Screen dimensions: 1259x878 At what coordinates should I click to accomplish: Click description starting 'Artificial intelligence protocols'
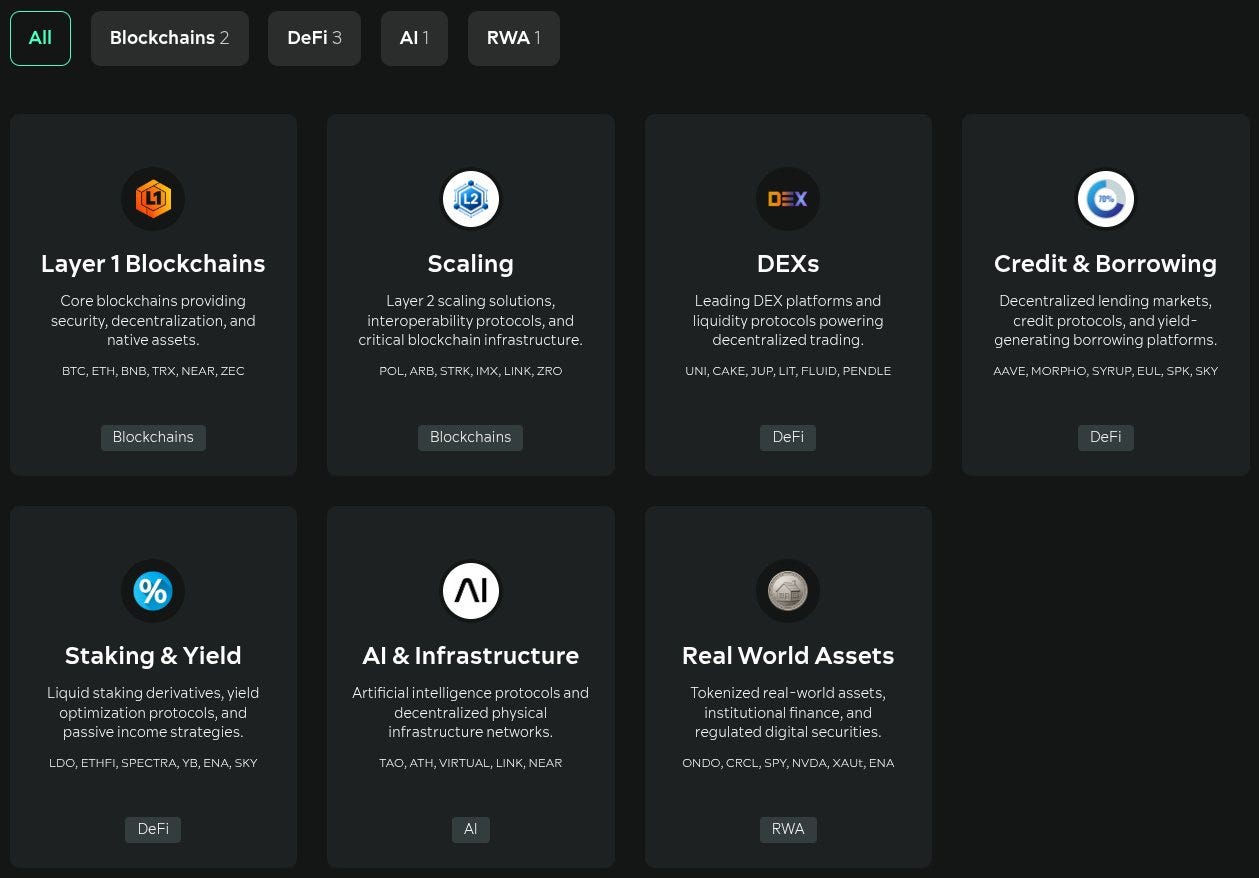click(x=470, y=713)
